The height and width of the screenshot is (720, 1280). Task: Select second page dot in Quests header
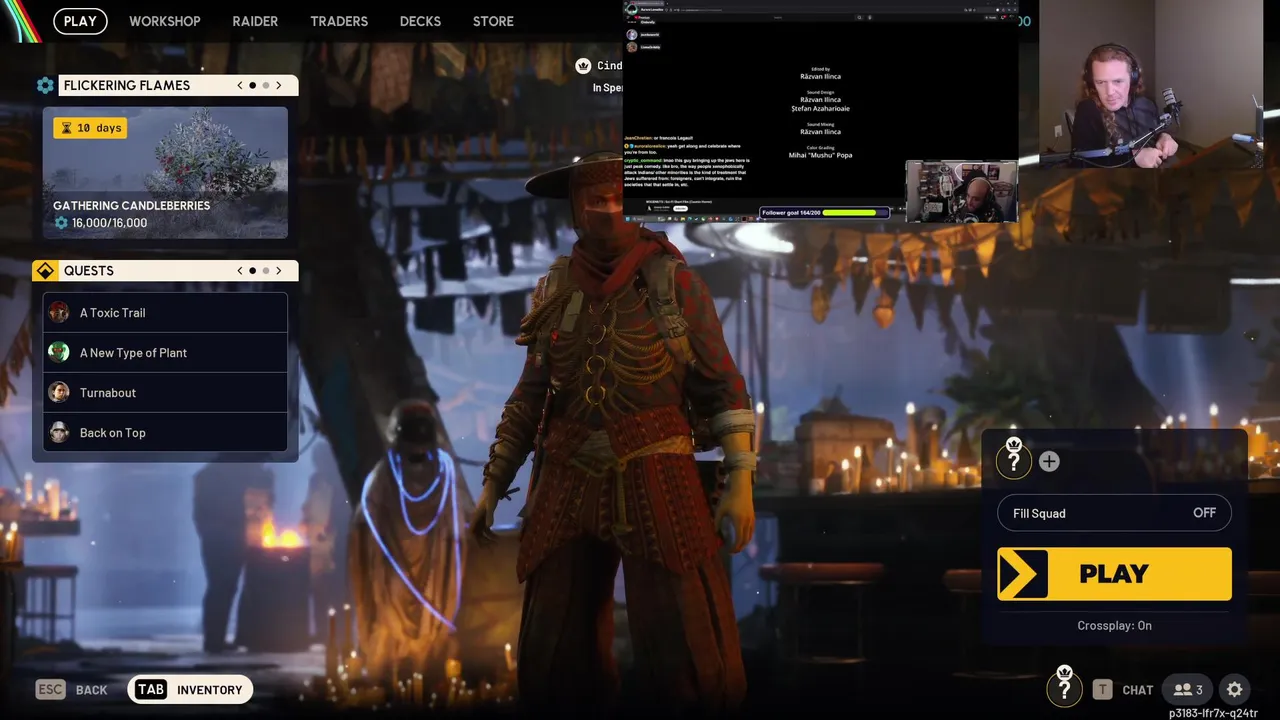tap(266, 271)
